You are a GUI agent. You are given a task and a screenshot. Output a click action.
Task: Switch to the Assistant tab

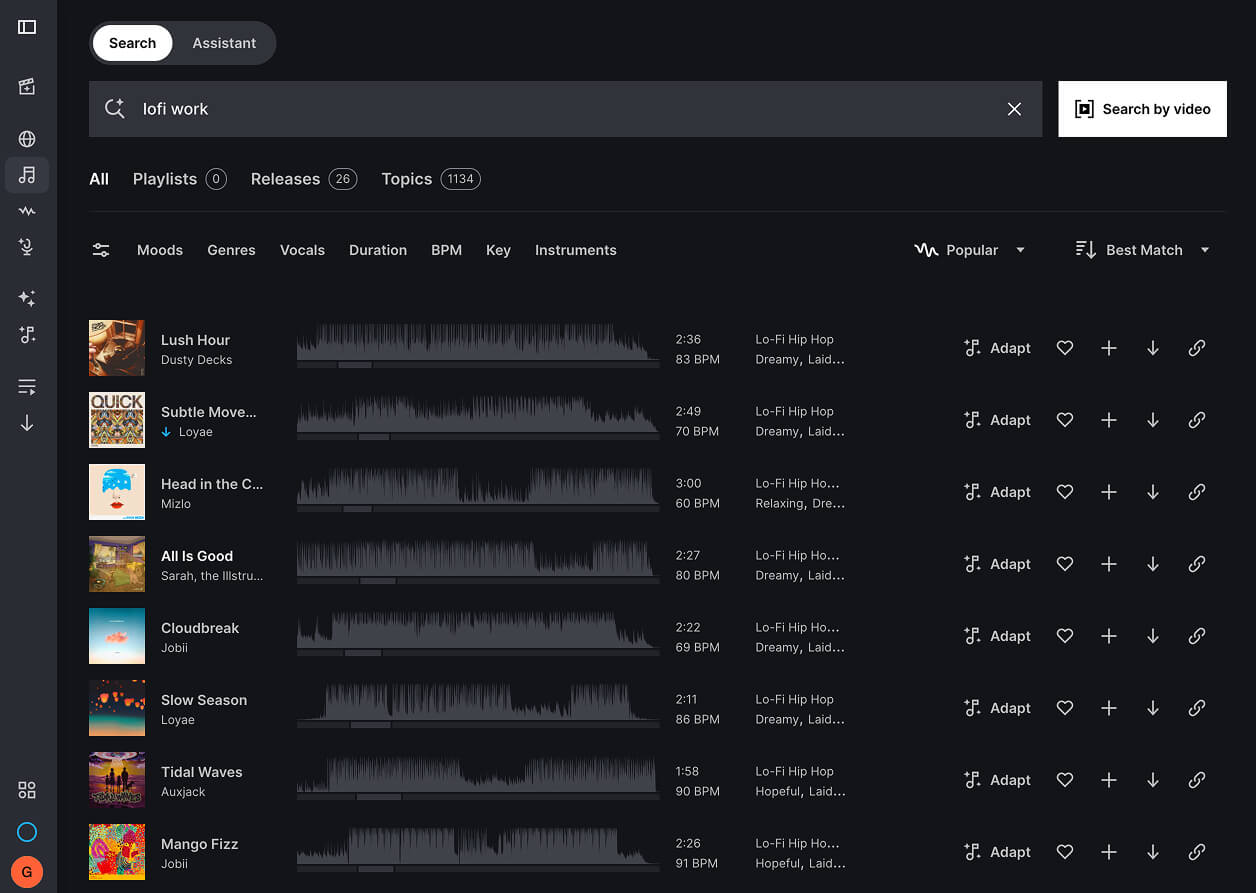point(224,43)
